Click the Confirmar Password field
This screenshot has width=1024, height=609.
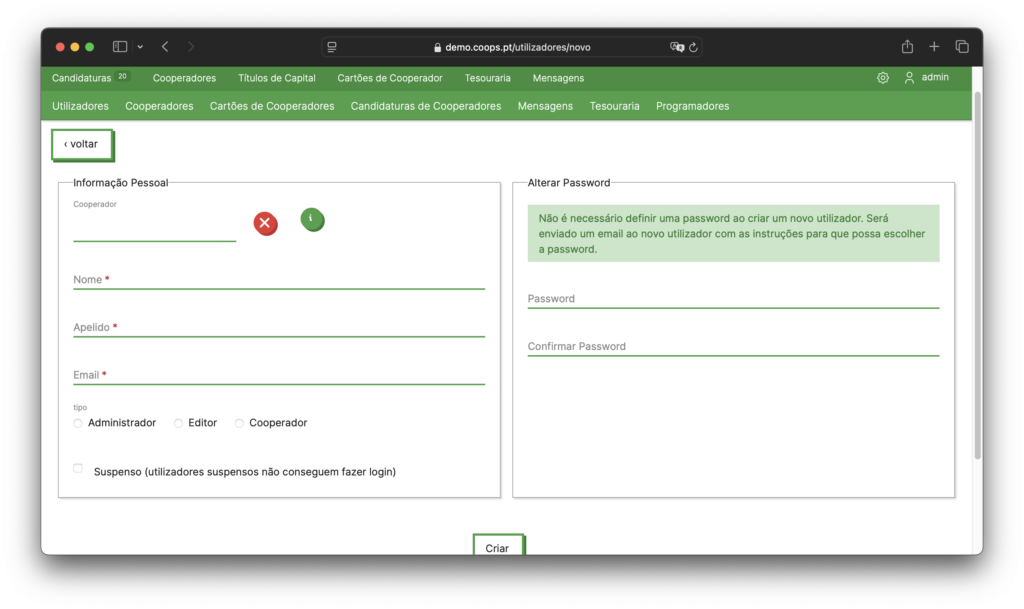click(x=732, y=346)
